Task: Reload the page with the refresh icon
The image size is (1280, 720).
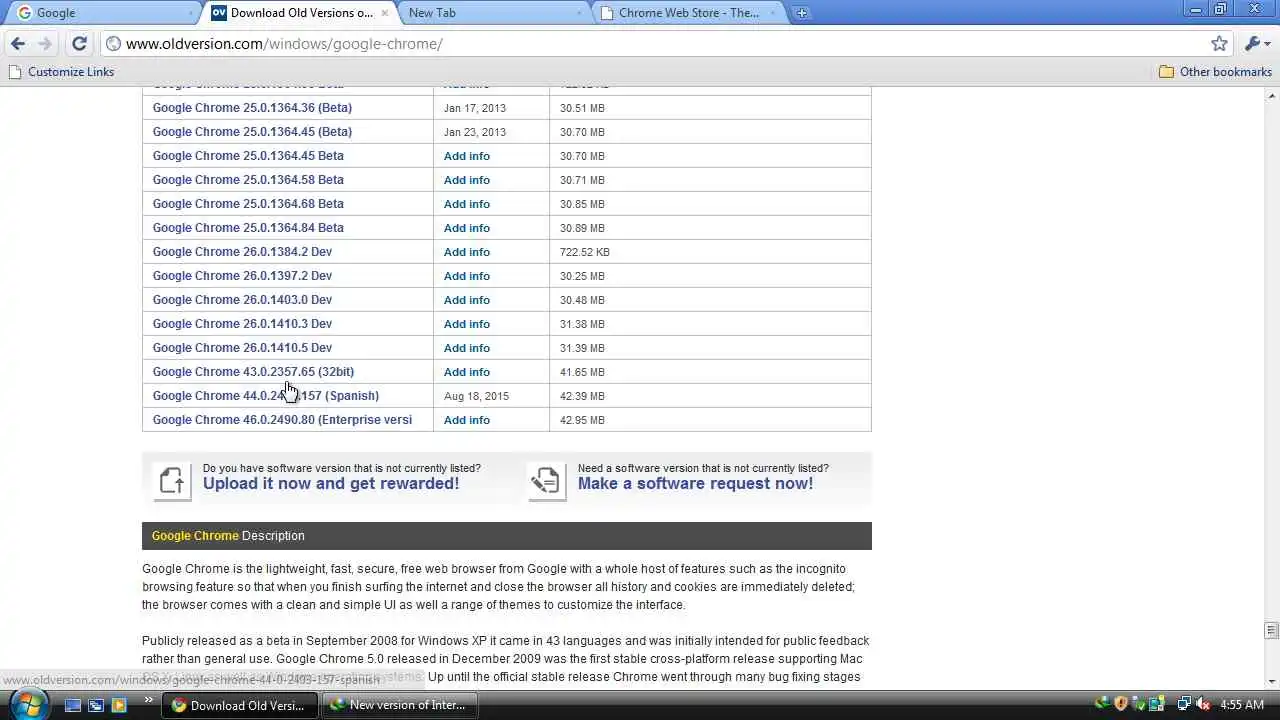Action: 80,44
